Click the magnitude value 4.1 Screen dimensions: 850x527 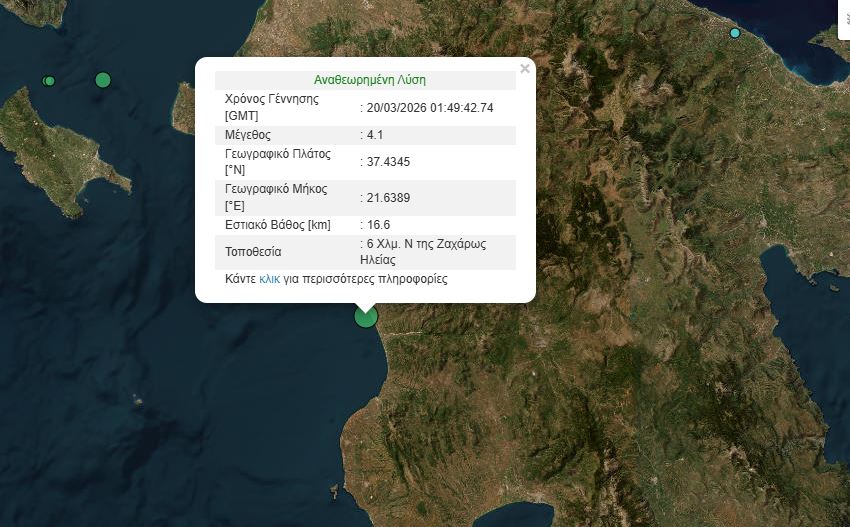coord(377,134)
